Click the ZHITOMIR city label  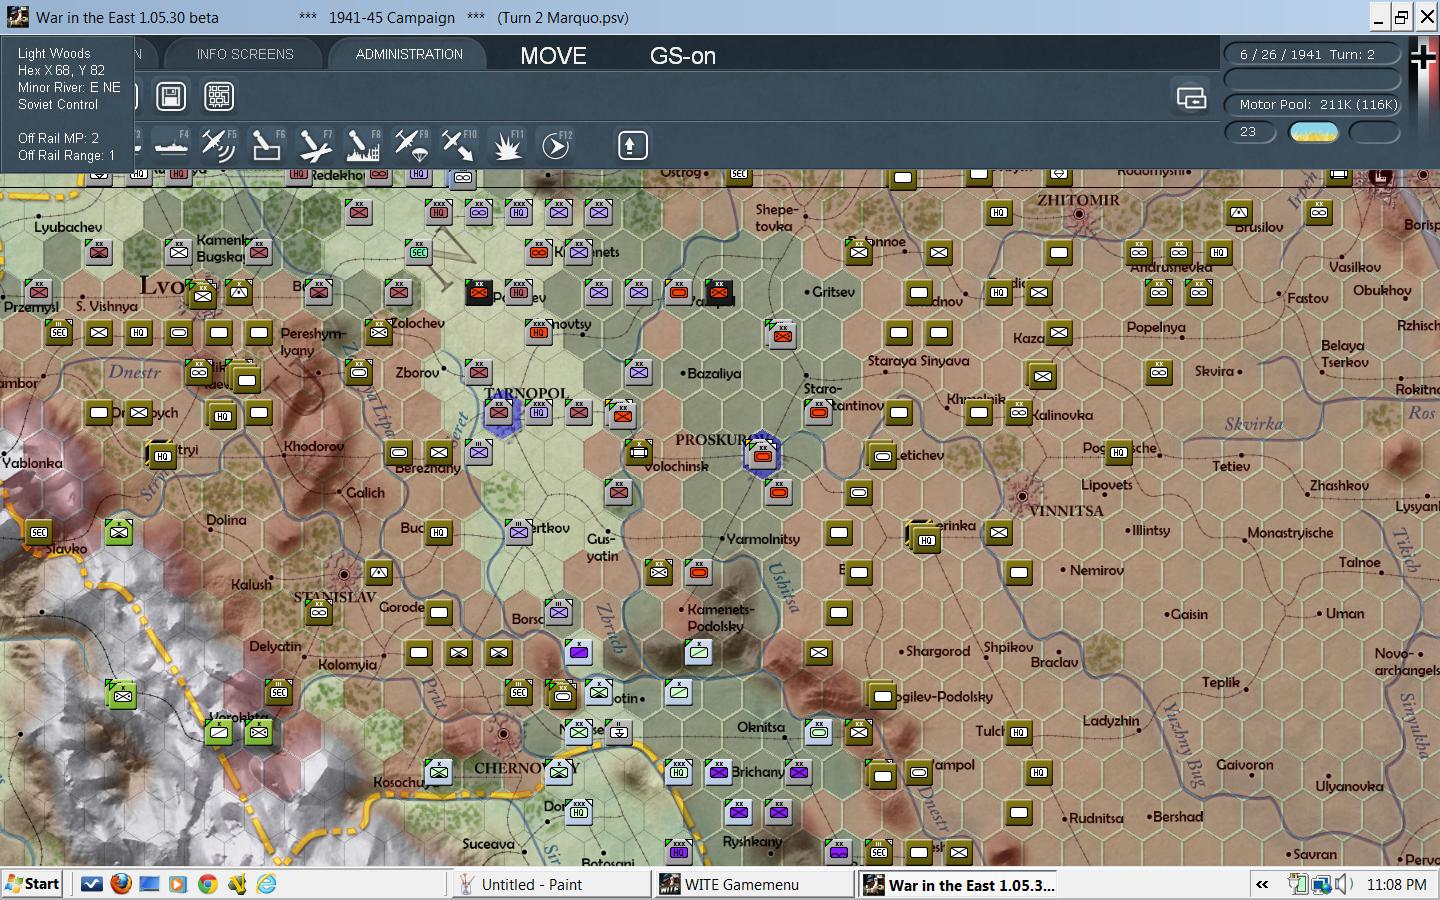pyautogui.click(x=1078, y=199)
